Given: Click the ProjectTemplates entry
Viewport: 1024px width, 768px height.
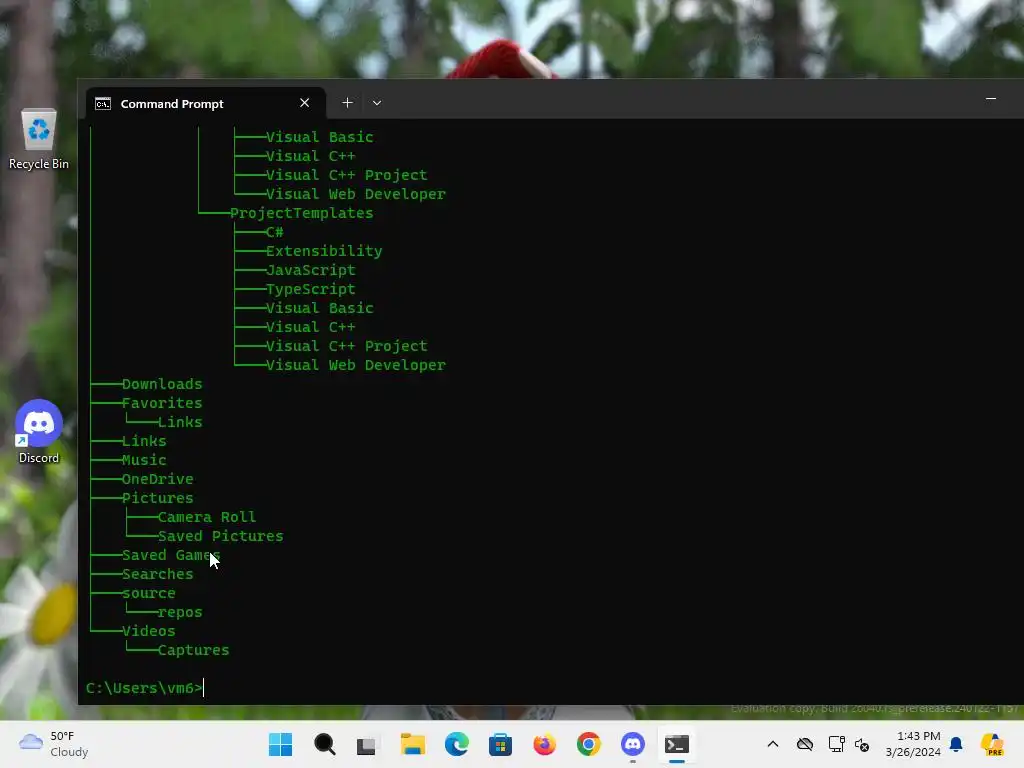Looking at the screenshot, I should pyautogui.click(x=302, y=213).
